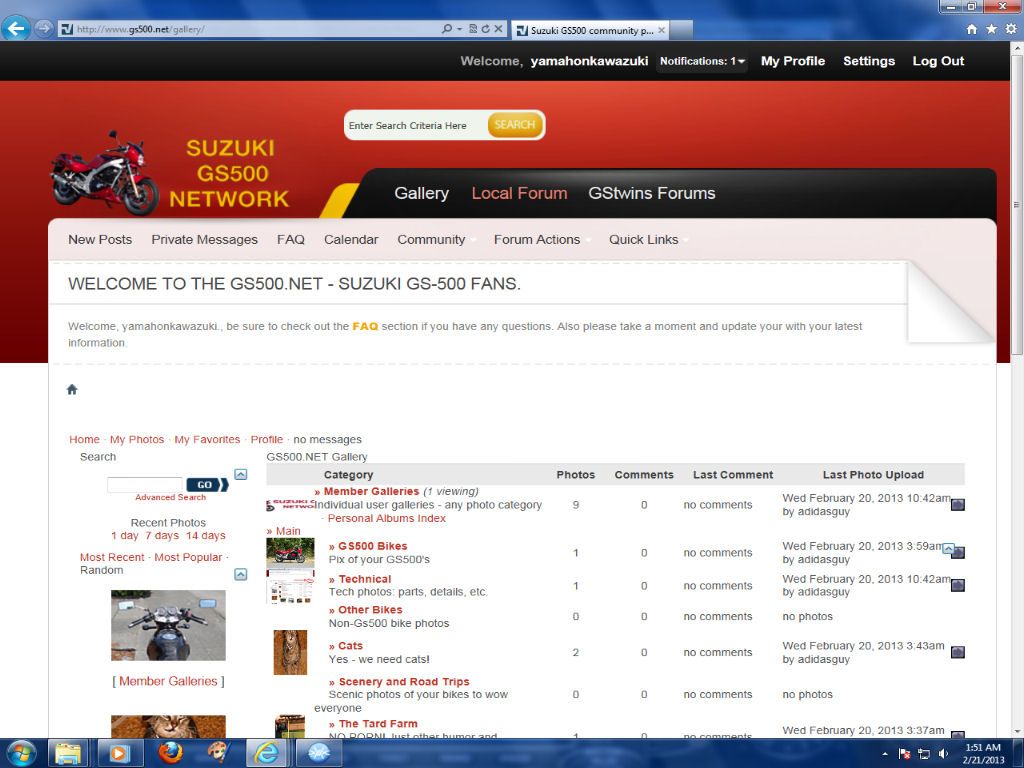
Task: Switch to the Local Forum tab
Action: point(519,194)
